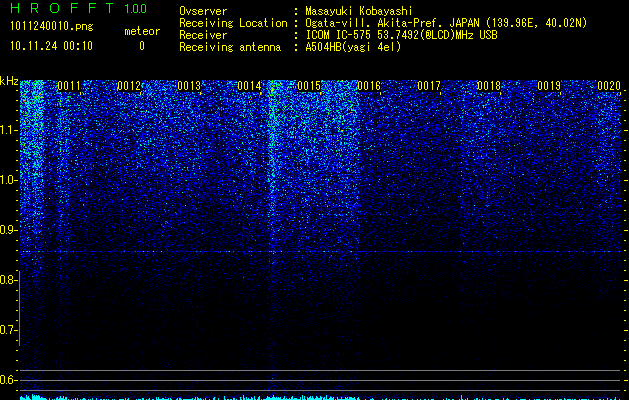Click the meteor count label
This screenshot has width=629, height=400.
pos(142,31)
